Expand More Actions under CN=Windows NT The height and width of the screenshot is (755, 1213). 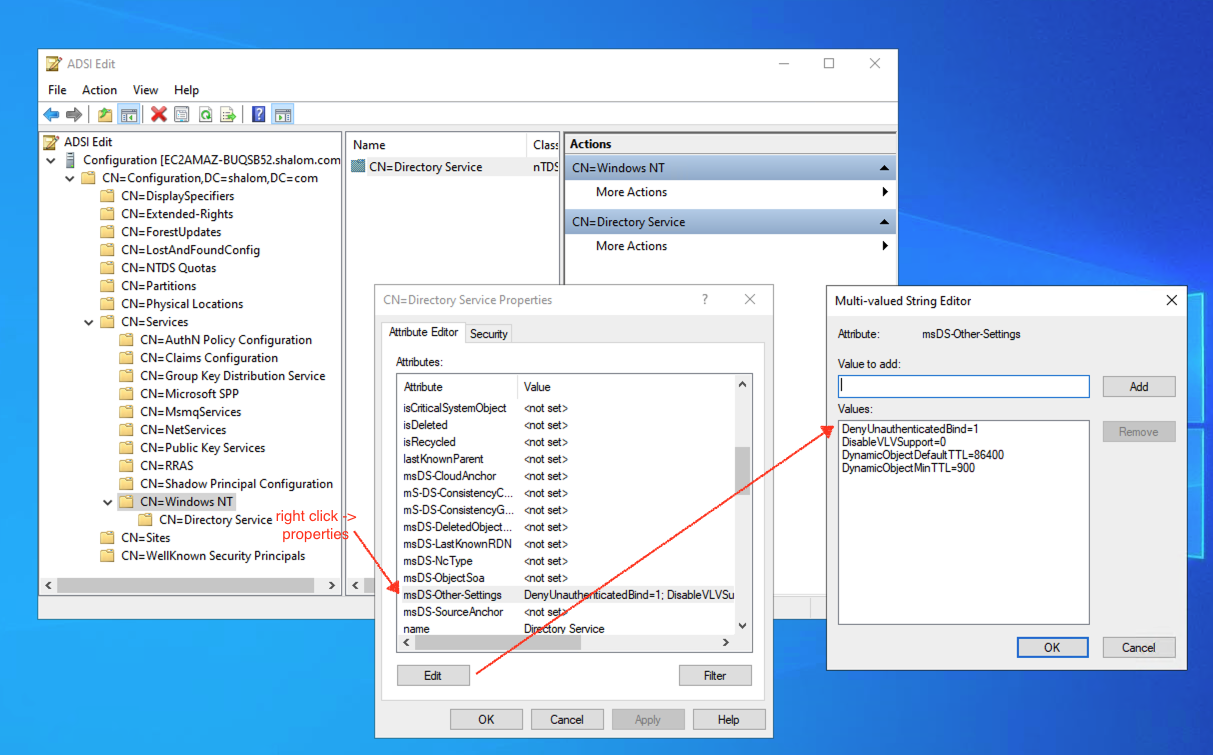pyautogui.click(x=631, y=192)
